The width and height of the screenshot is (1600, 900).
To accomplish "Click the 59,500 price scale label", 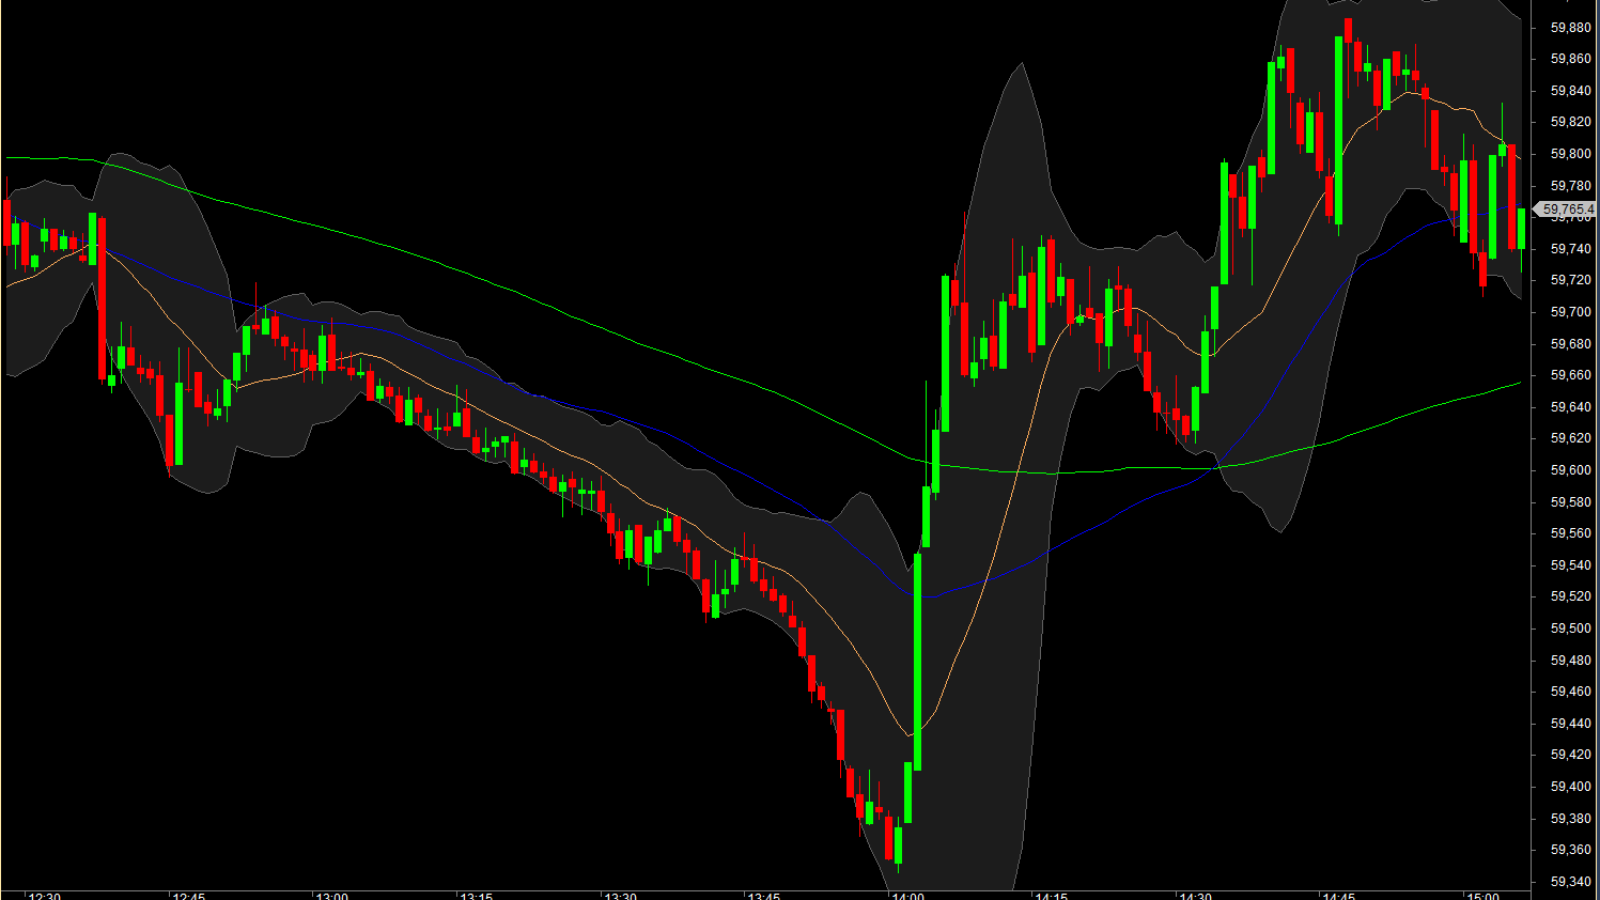I will pyautogui.click(x=1570, y=628).
